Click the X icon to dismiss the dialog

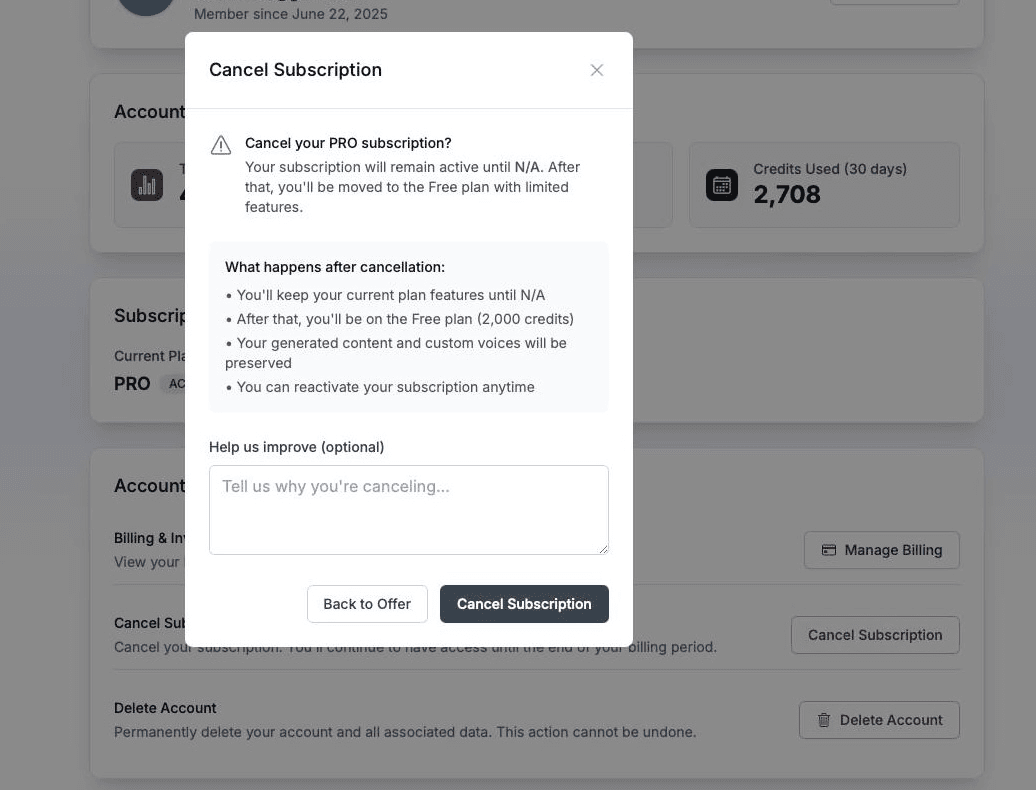click(x=597, y=70)
